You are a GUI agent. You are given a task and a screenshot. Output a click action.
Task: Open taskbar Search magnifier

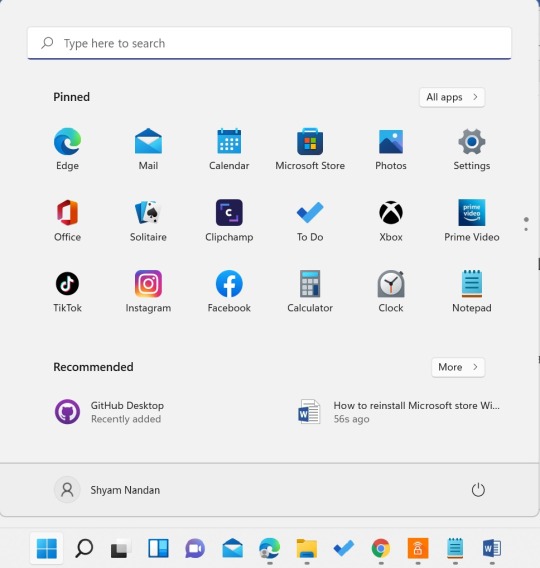coord(84,548)
